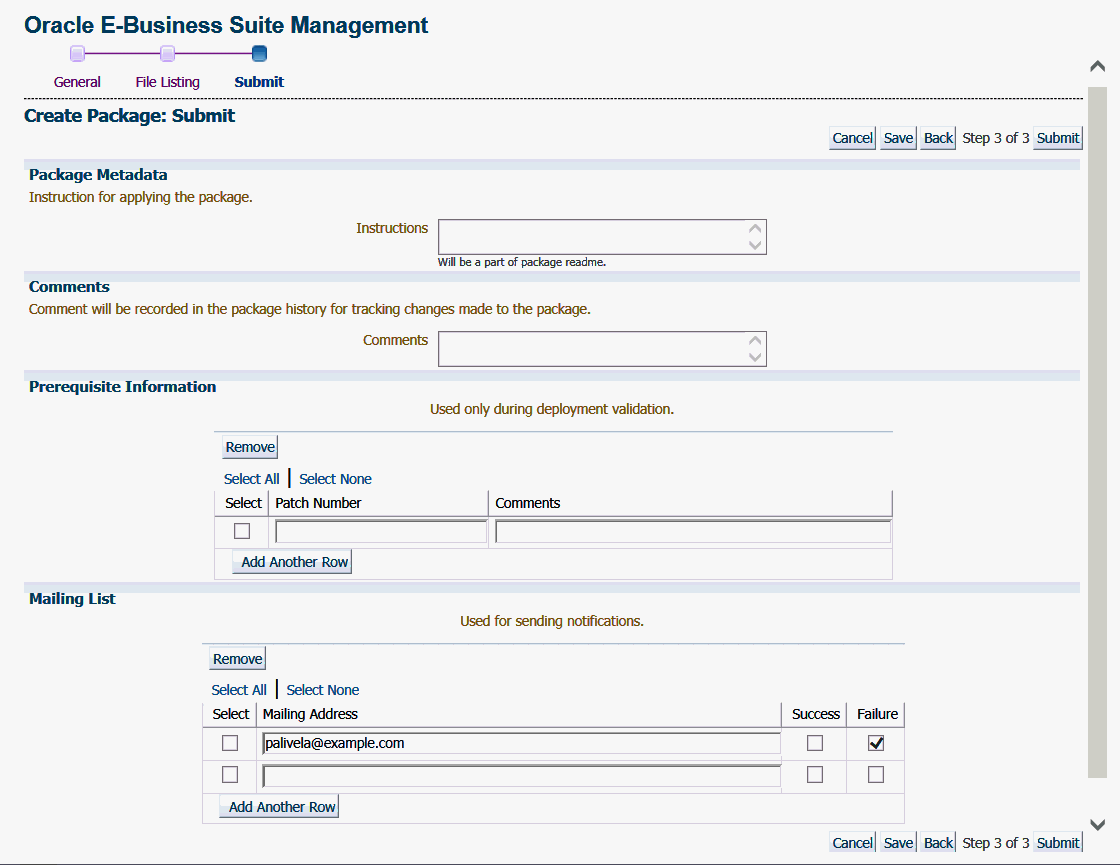Click Add Another Row under Mailing List

pyautogui.click(x=280, y=807)
